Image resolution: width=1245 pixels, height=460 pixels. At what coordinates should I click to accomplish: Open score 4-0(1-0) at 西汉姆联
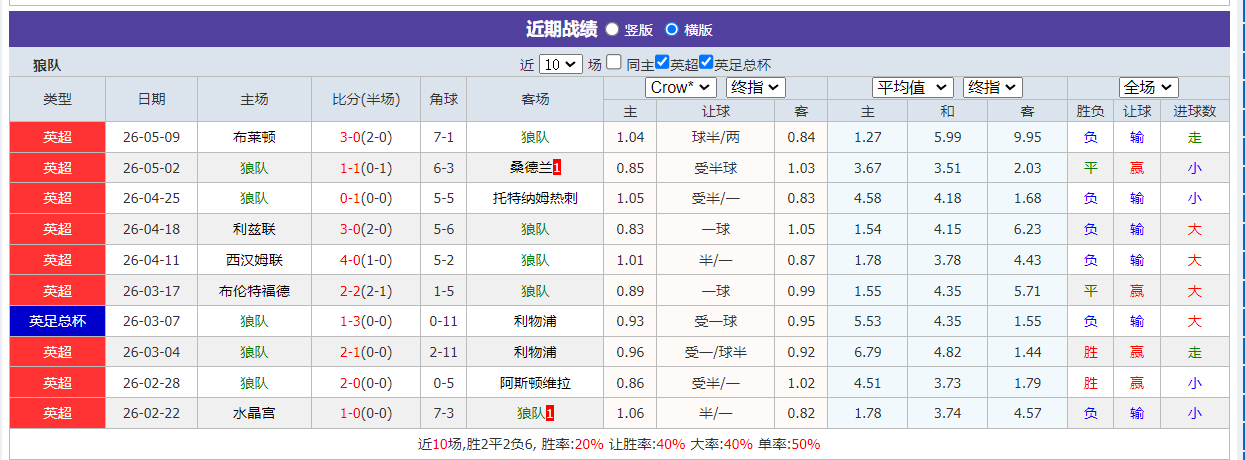366,260
